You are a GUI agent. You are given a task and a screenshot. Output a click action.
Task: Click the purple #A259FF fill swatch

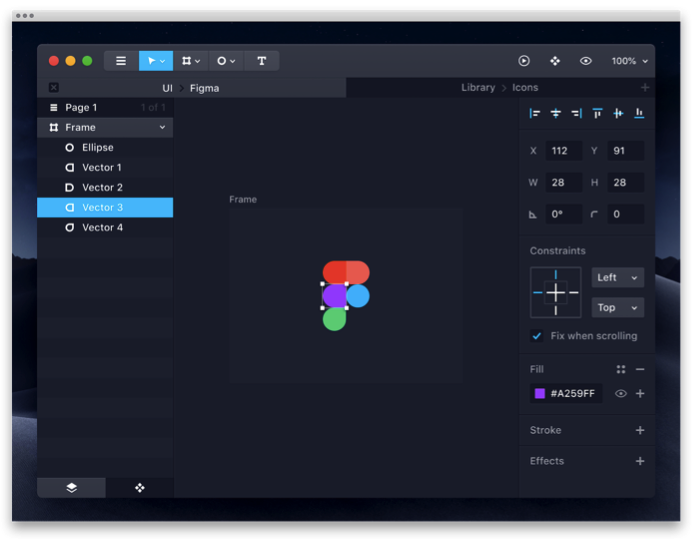point(540,394)
